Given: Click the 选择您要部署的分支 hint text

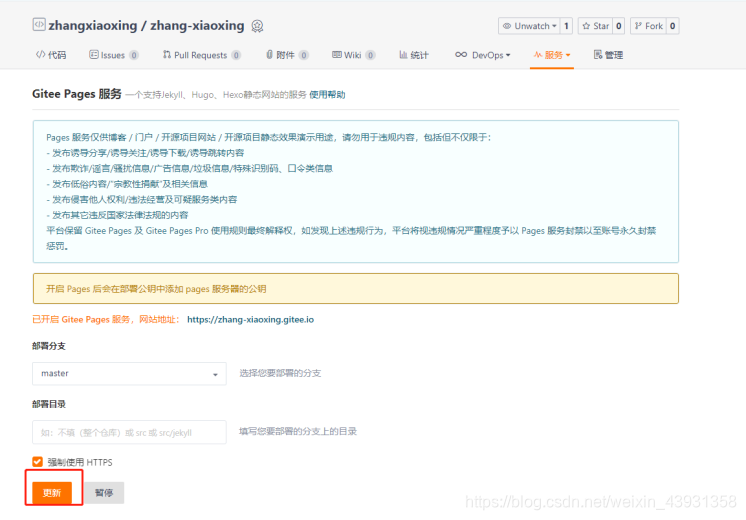Looking at the screenshot, I should click(x=280, y=373).
